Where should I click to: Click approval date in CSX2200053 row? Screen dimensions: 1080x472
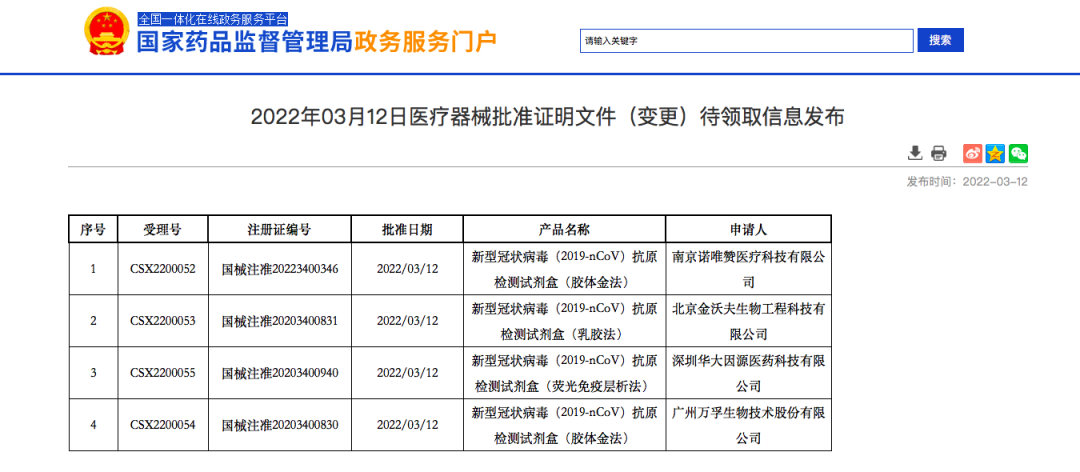pyautogui.click(x=407, y=321)
